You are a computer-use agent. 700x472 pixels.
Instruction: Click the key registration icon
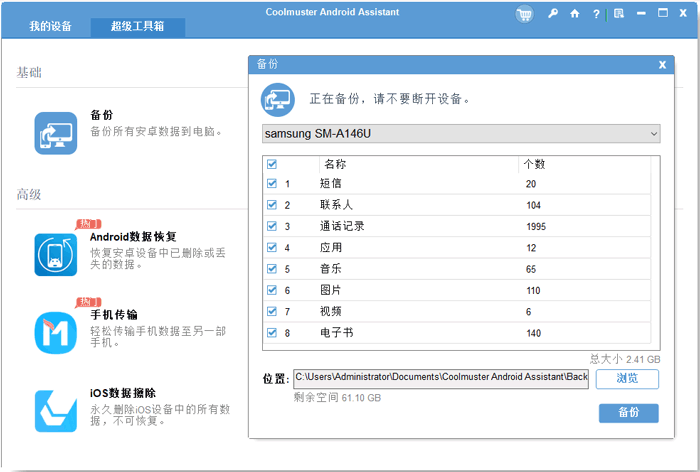click(x=553, y=13)
